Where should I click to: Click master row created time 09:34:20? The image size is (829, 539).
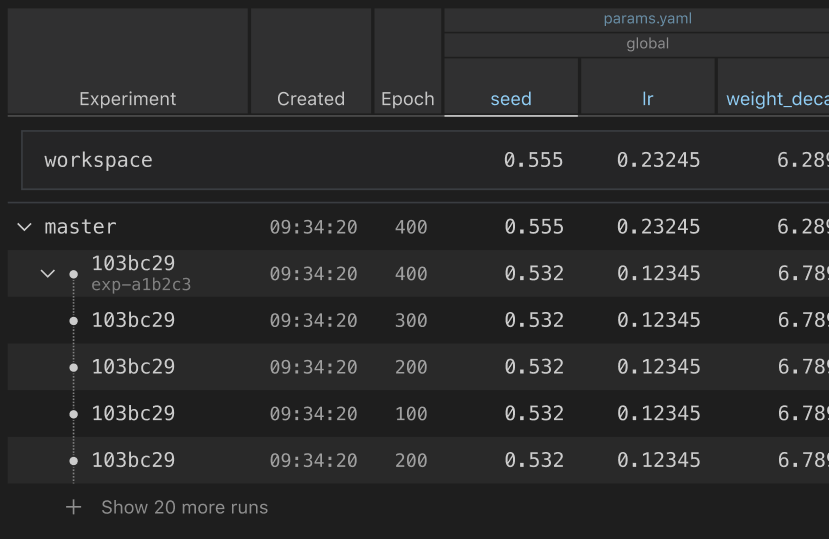pyautogui.click(x=314, y=227)
